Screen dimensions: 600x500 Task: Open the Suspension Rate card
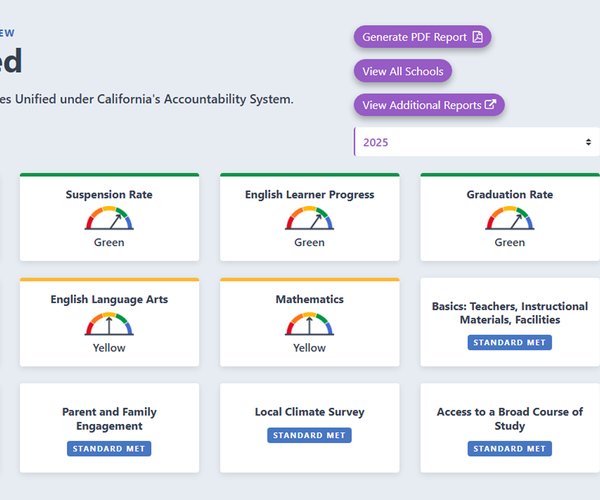point(109,217)
